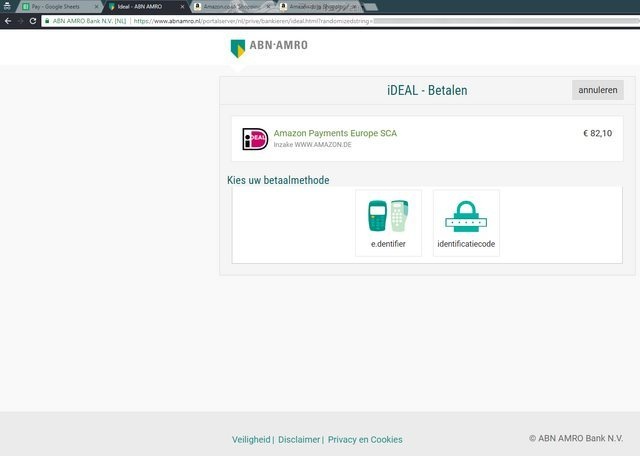Switch to Amazon.co.uk Shopping tab
This screenshot has height=456, width=640.
231,7
